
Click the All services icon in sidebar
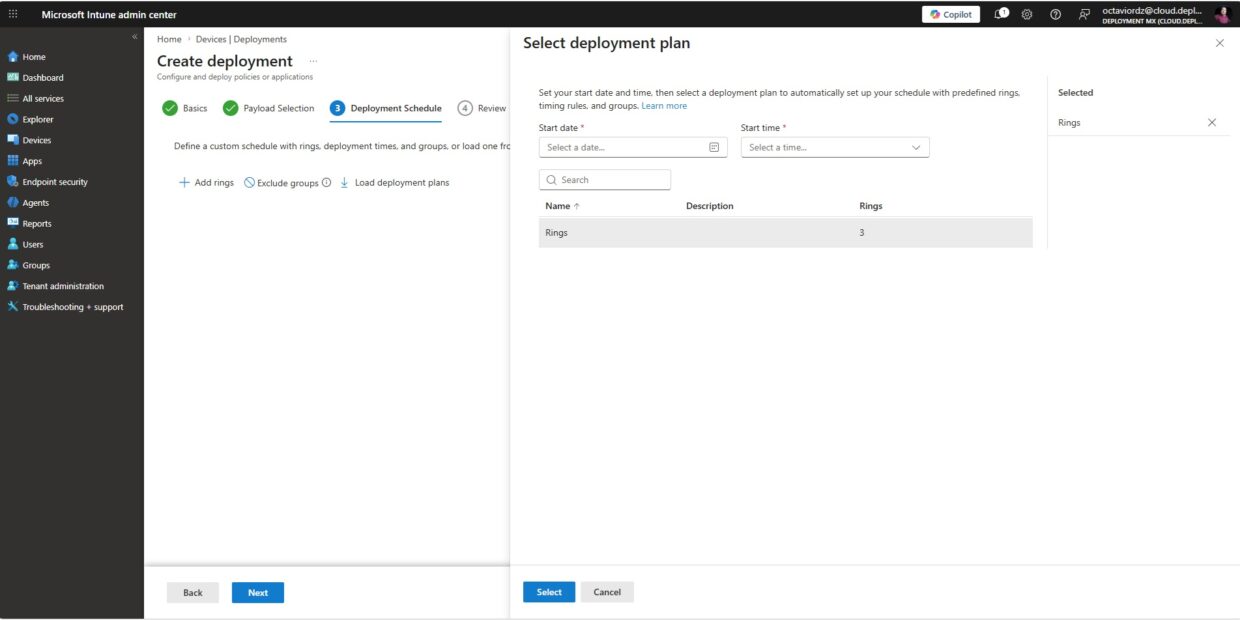coord(13,98)
